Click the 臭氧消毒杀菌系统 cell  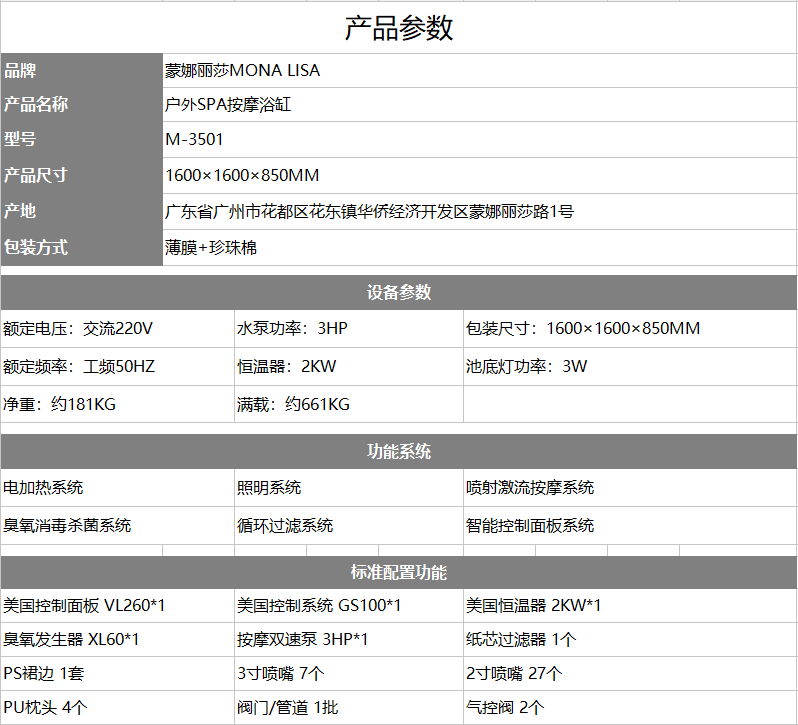(x=67, y=525)
